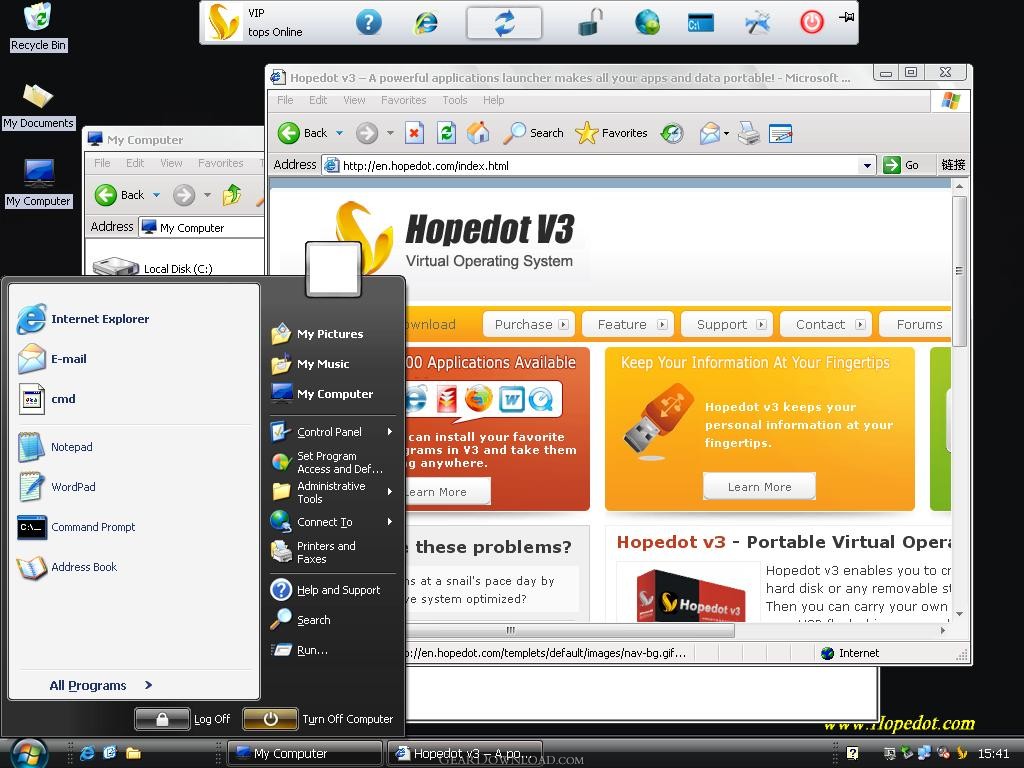Click the red power icon in Hopedot toolbar
The height and width of the screenshot is (768, 1024).
812,23
